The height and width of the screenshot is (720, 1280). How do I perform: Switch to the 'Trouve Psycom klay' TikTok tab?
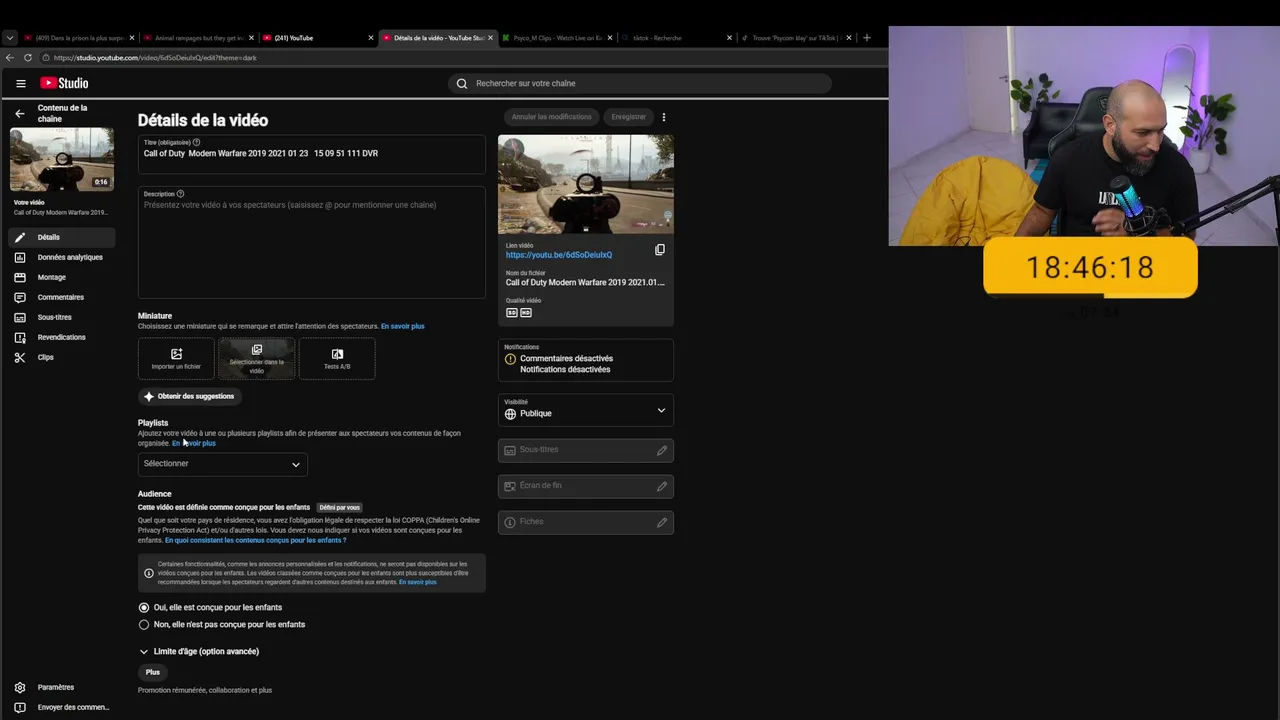click(796, 38)
